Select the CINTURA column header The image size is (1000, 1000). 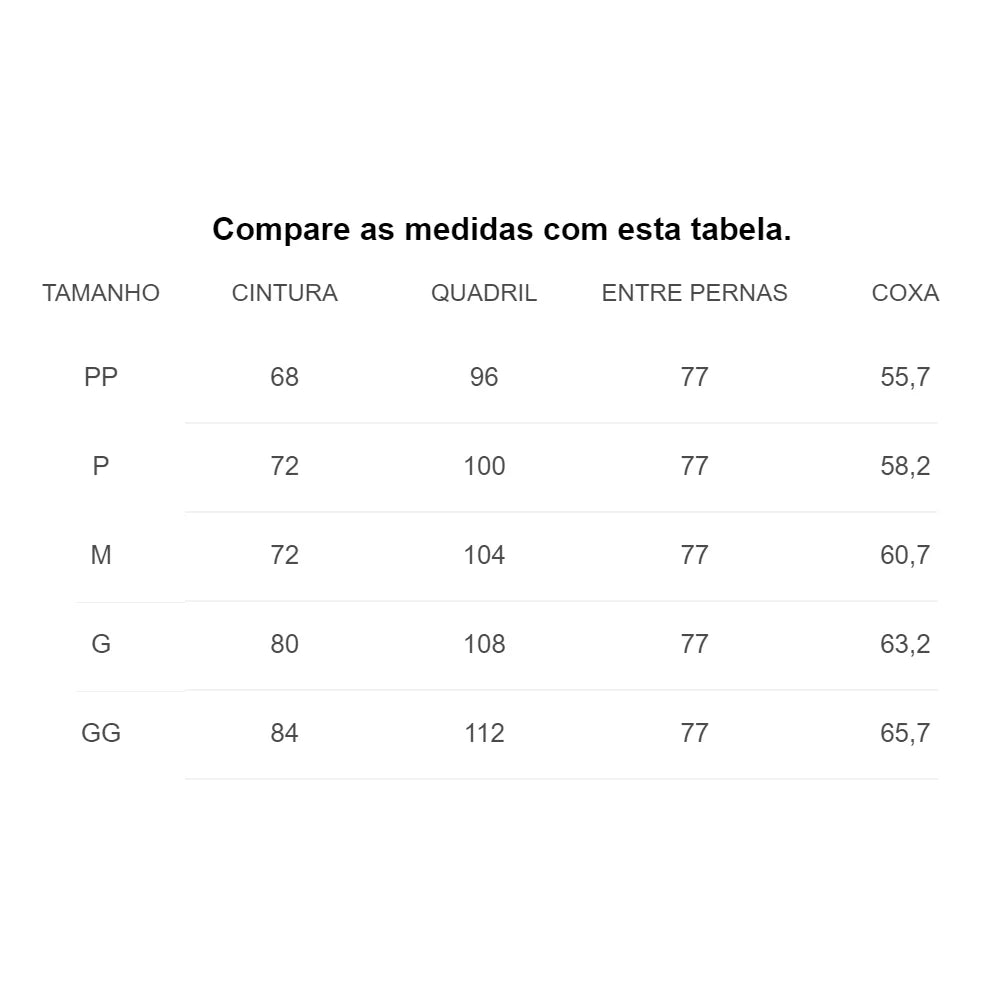click(284, 293)
